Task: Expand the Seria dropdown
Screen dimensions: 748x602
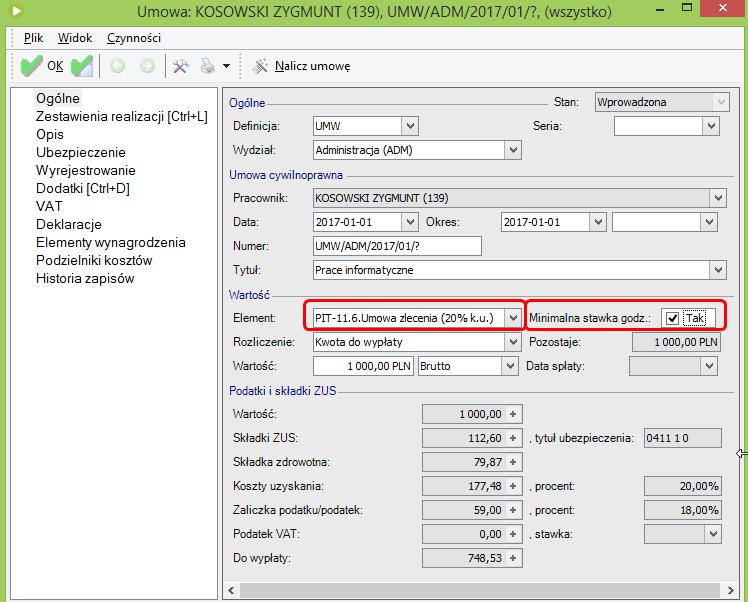Action: 711,126
